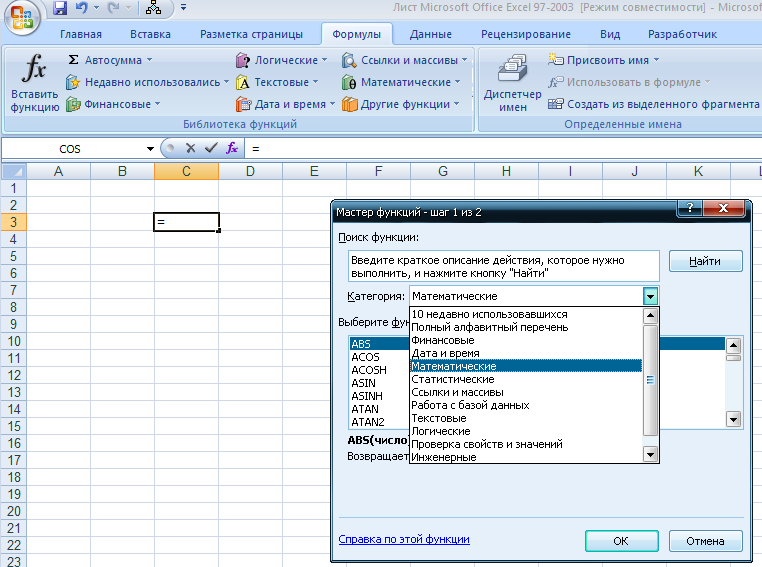This screenshot has width=762, height=567.
Task: Click the Office button logo
Action: coord(21,19)
